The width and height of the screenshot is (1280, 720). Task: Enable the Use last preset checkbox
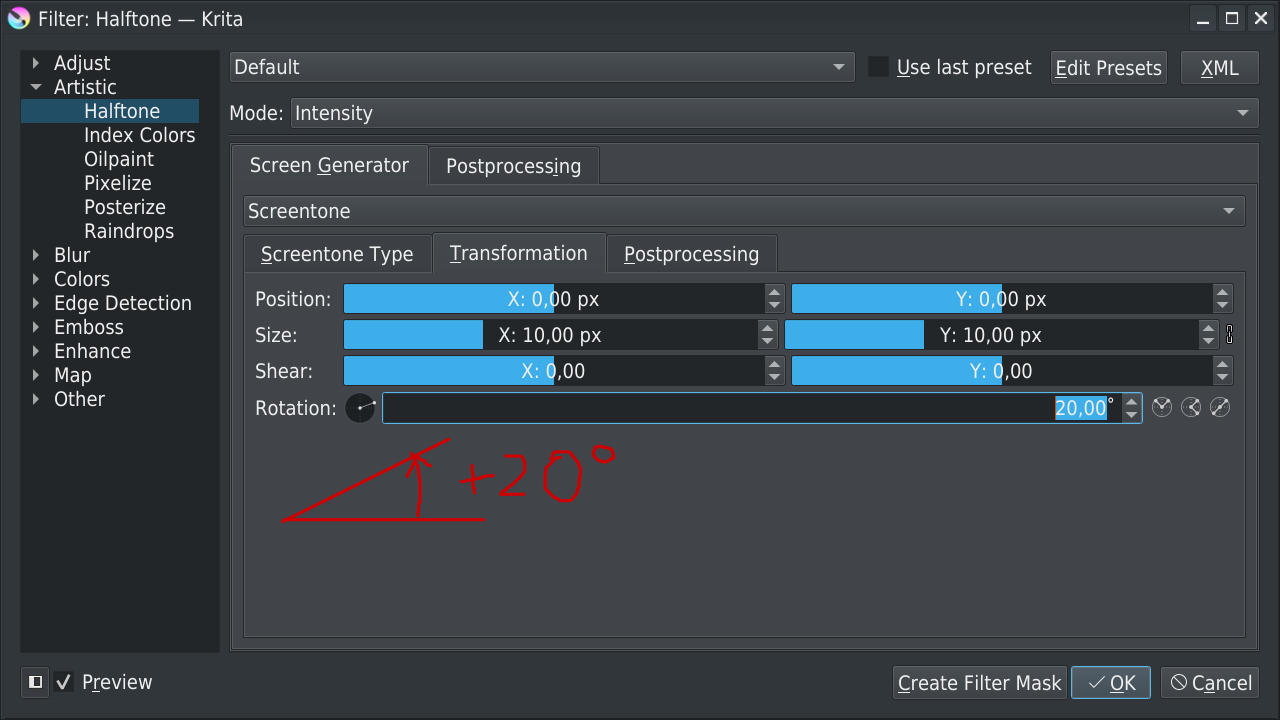pos(878,67)
